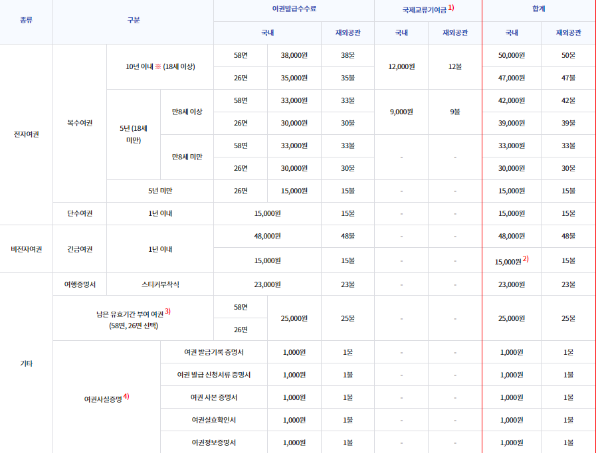Select the '비전자여권' cell

26,249
